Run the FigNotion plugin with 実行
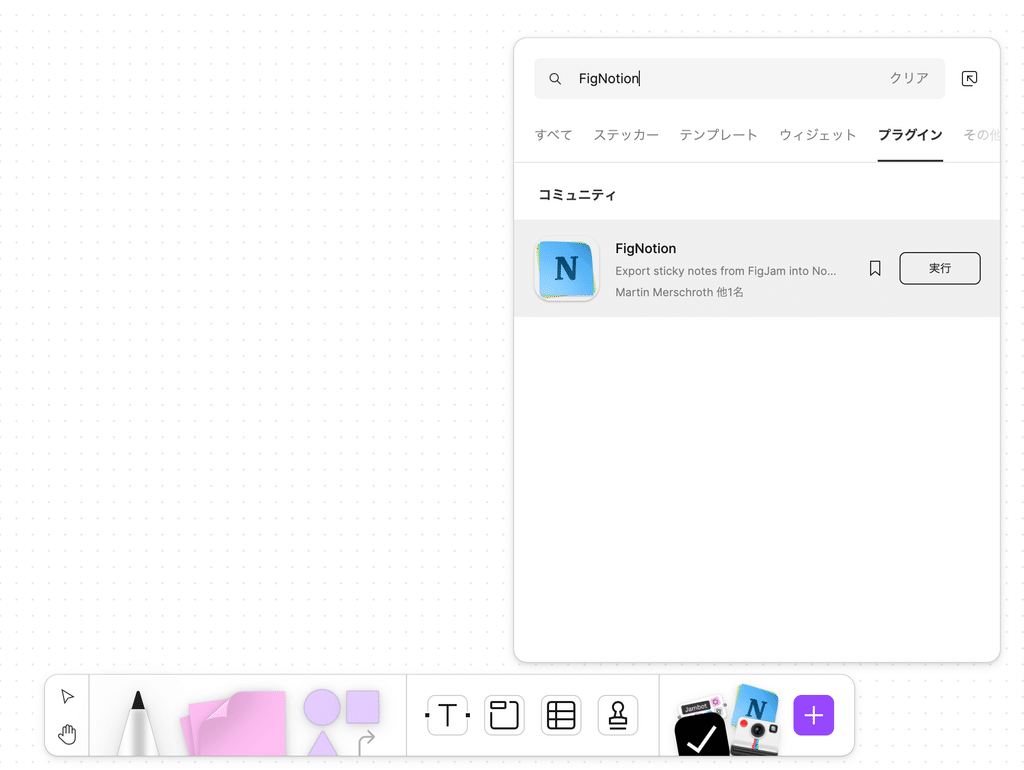This screenshot has height=770, width=1024. (940, 268)
